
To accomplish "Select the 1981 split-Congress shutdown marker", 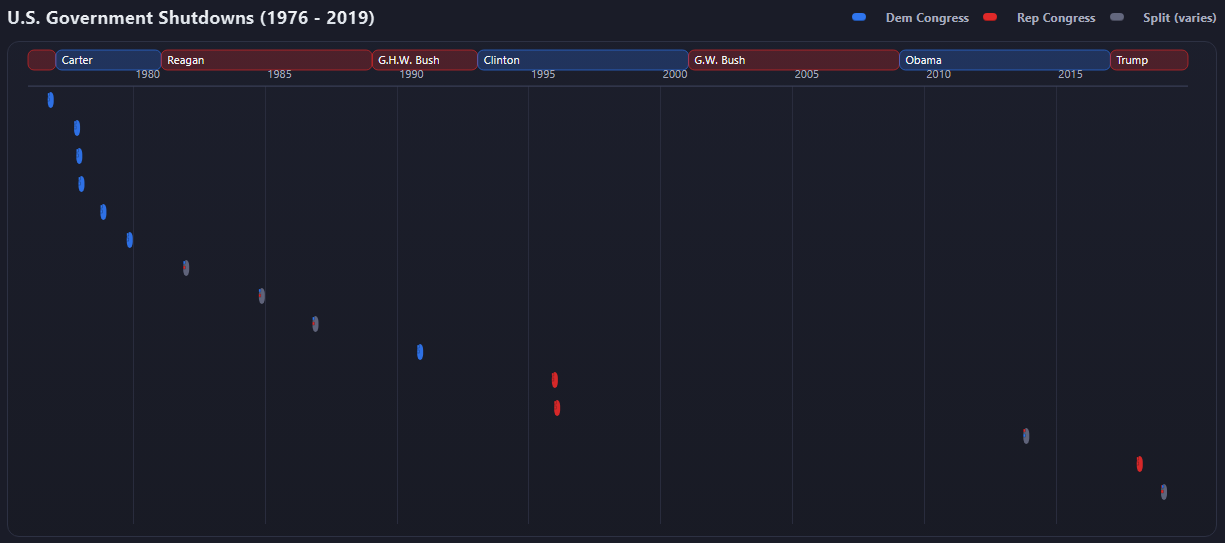I will click(186, 268).
